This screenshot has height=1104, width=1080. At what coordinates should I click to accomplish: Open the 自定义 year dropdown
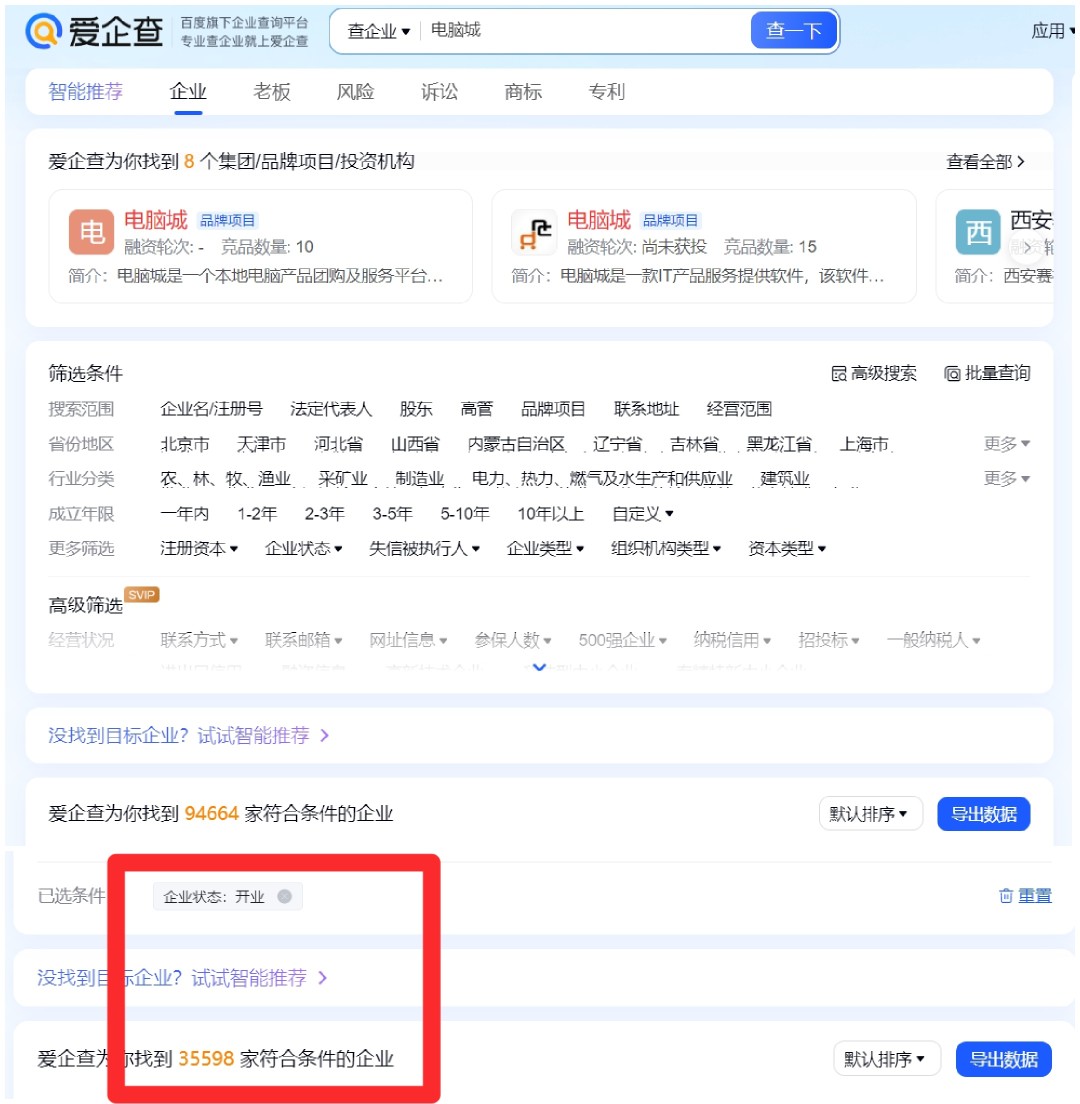tap(643, 514)
